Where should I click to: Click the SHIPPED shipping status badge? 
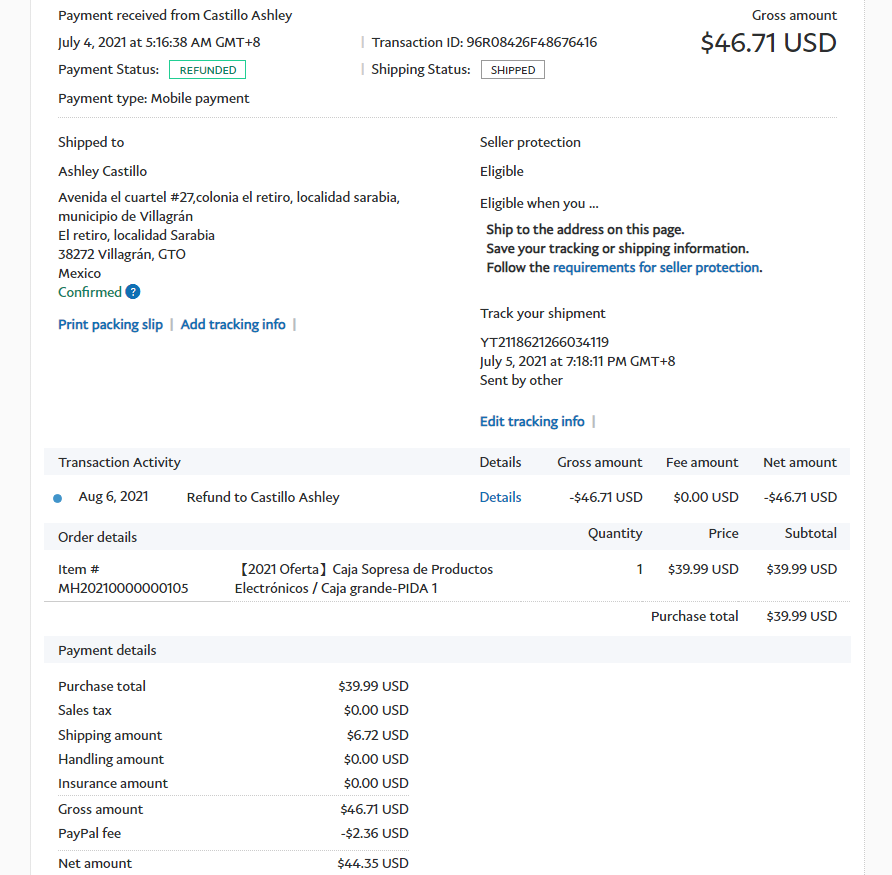(512, 70)
